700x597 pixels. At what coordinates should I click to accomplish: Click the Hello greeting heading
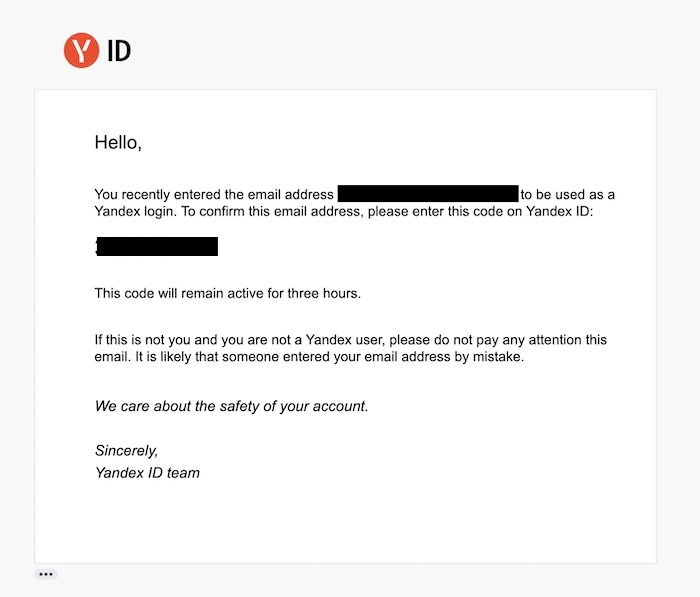point(118,142)
